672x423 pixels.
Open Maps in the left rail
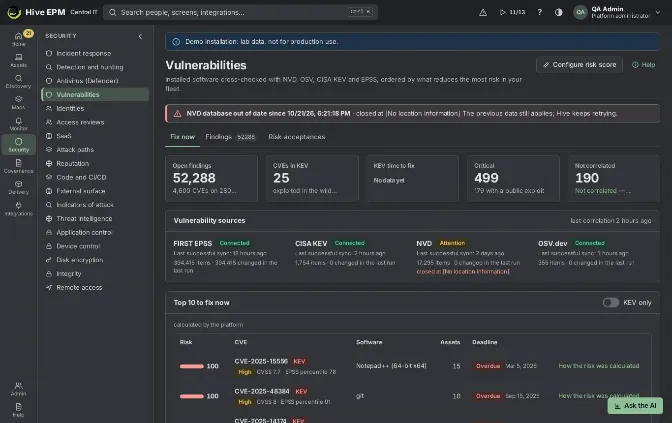pyautogui.click(x=18, y=102)
